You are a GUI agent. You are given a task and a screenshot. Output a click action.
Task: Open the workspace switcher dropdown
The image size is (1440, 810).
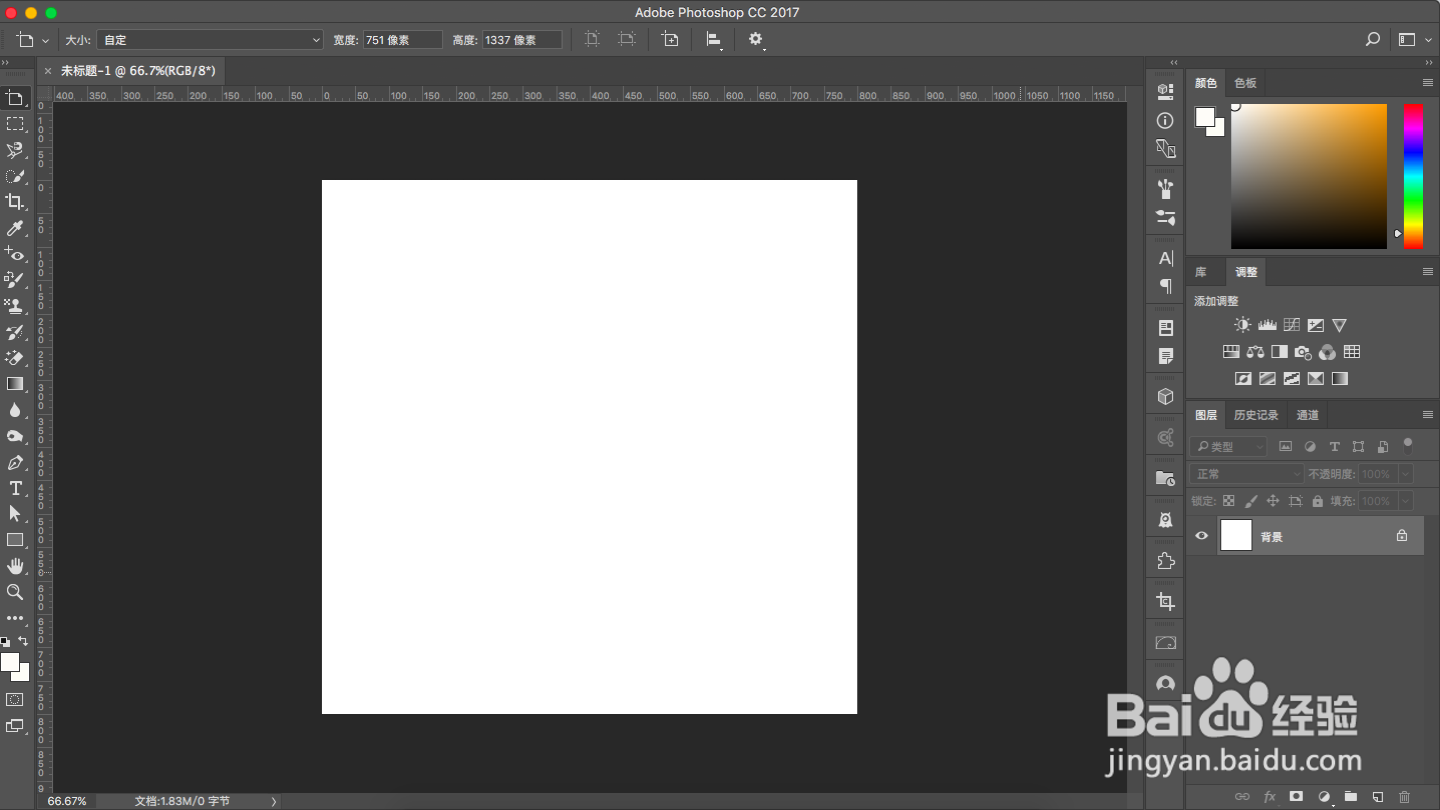[x=1412, y=40]
